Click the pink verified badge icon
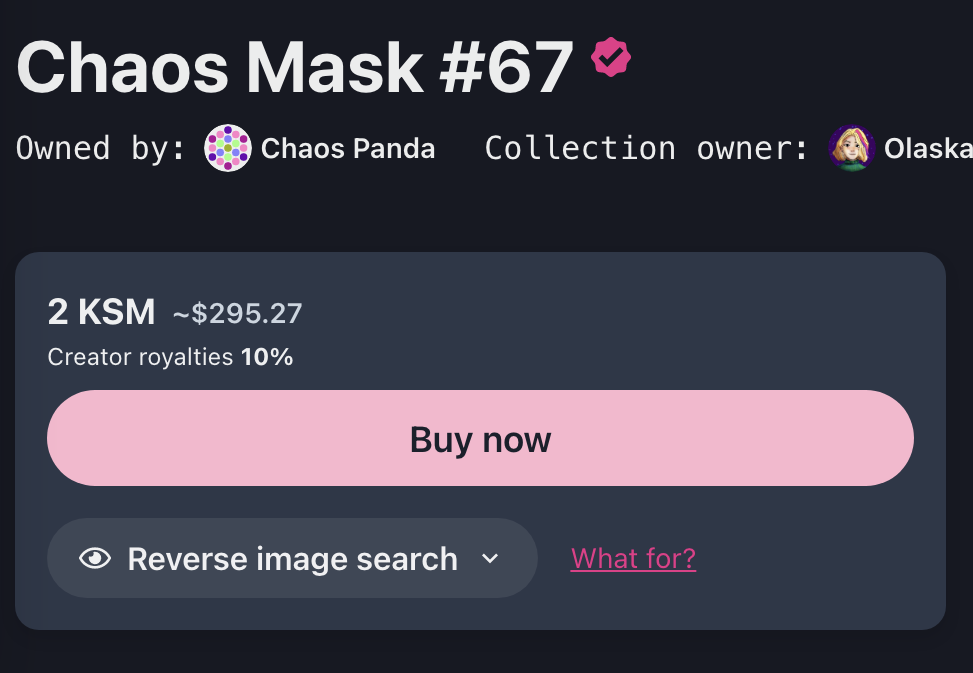The width and height of the screenshot is (973, 673). pos(610,57)
